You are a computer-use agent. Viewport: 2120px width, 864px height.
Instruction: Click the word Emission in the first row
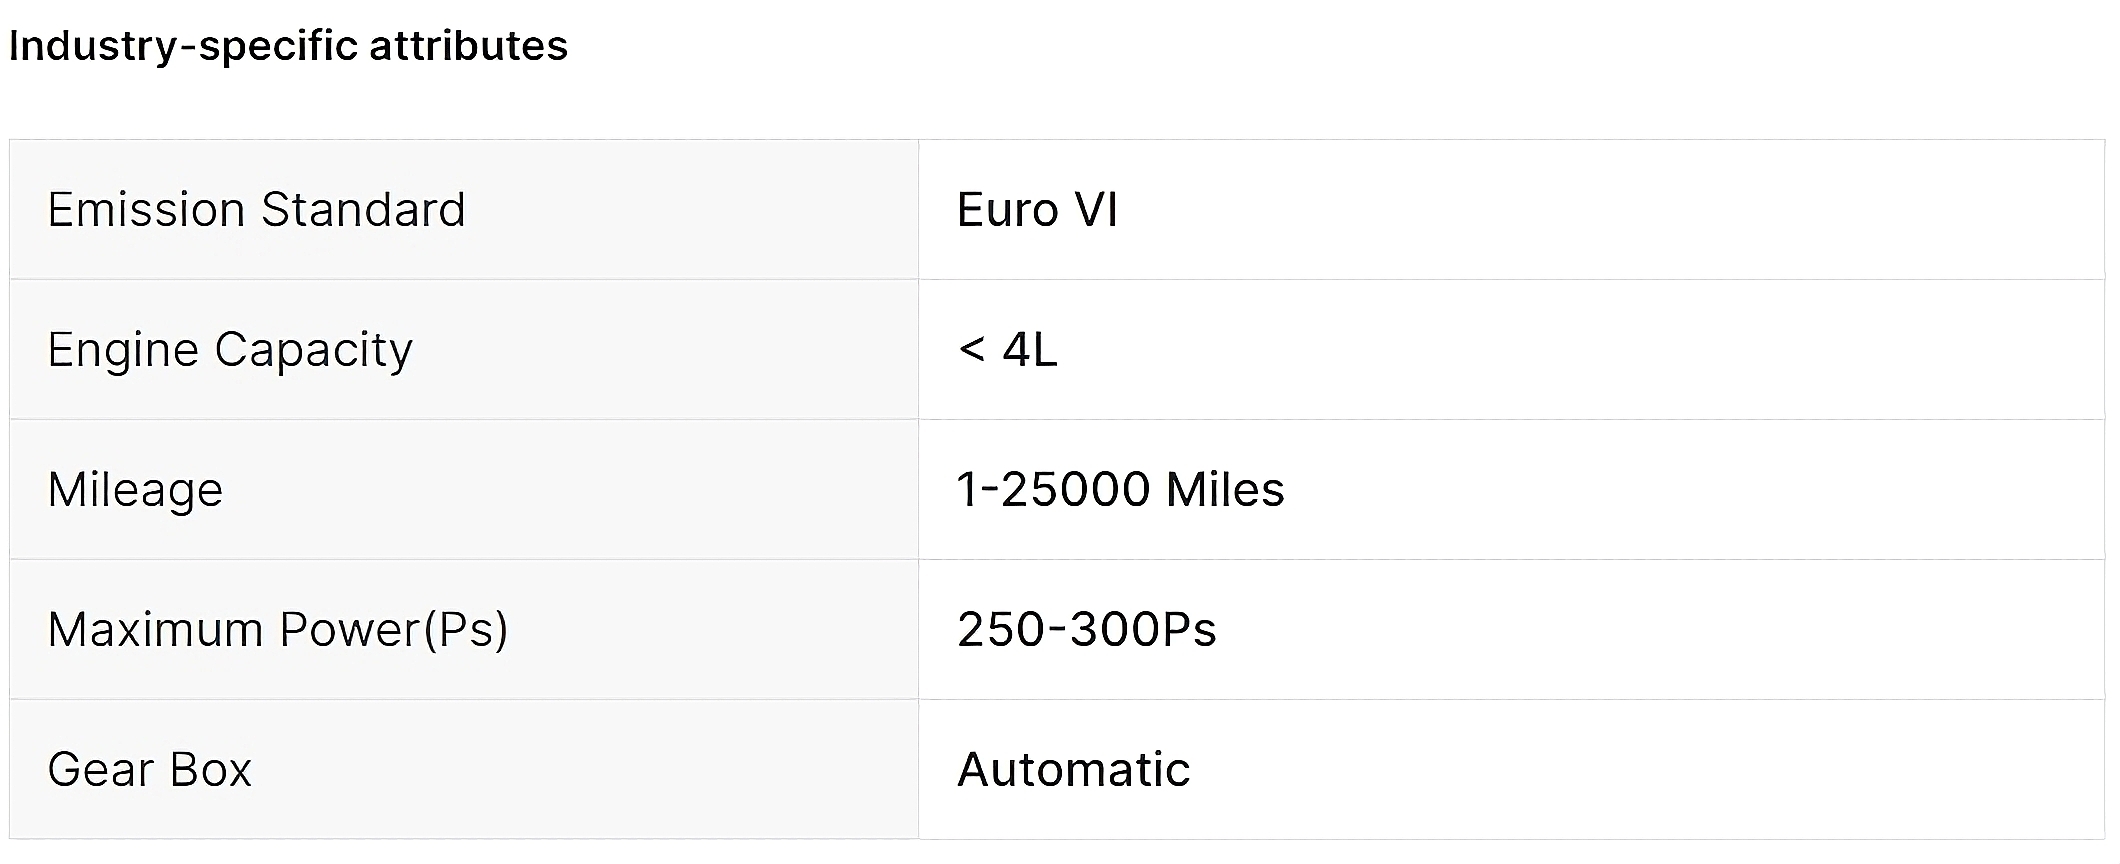[x=146, y=210]
